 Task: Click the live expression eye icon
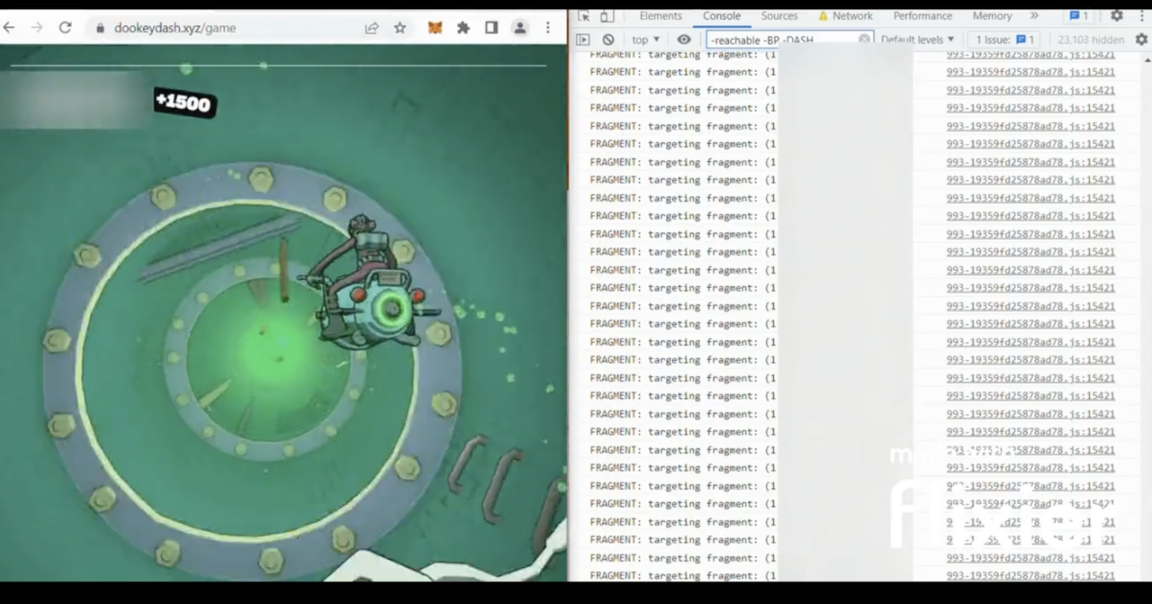click(684, 40)
